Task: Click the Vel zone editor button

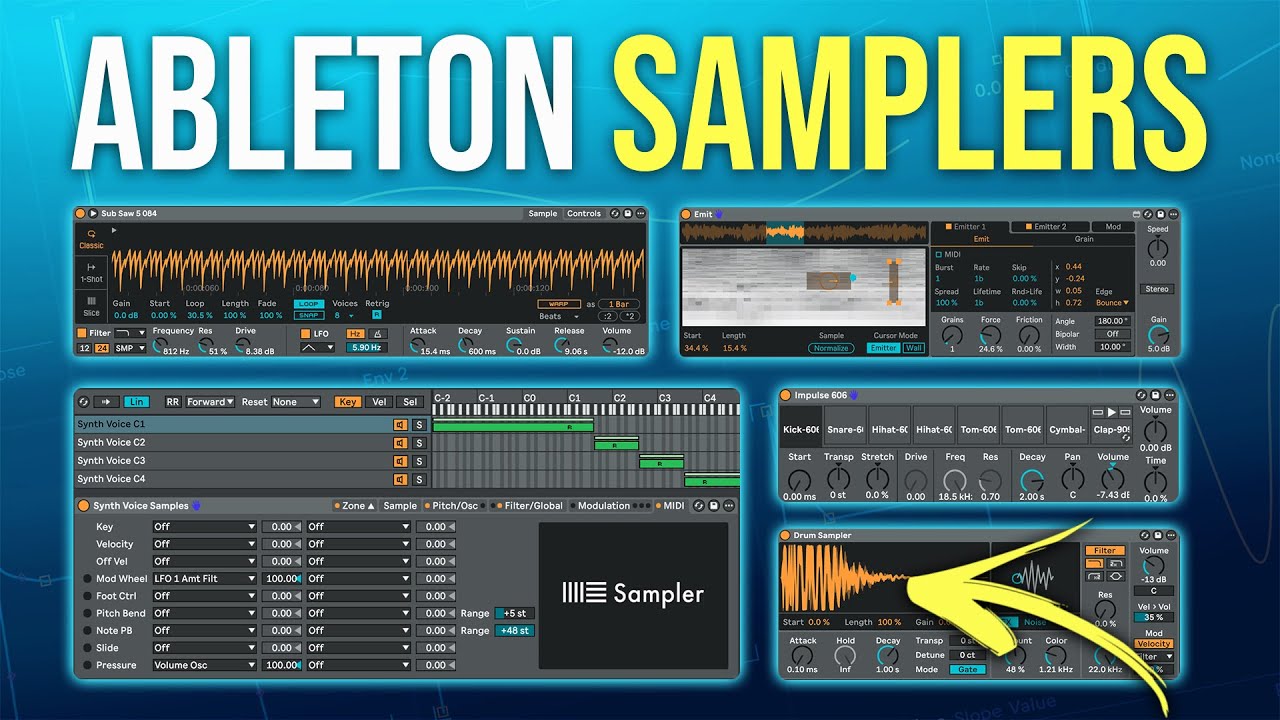Action: [379, 402]
